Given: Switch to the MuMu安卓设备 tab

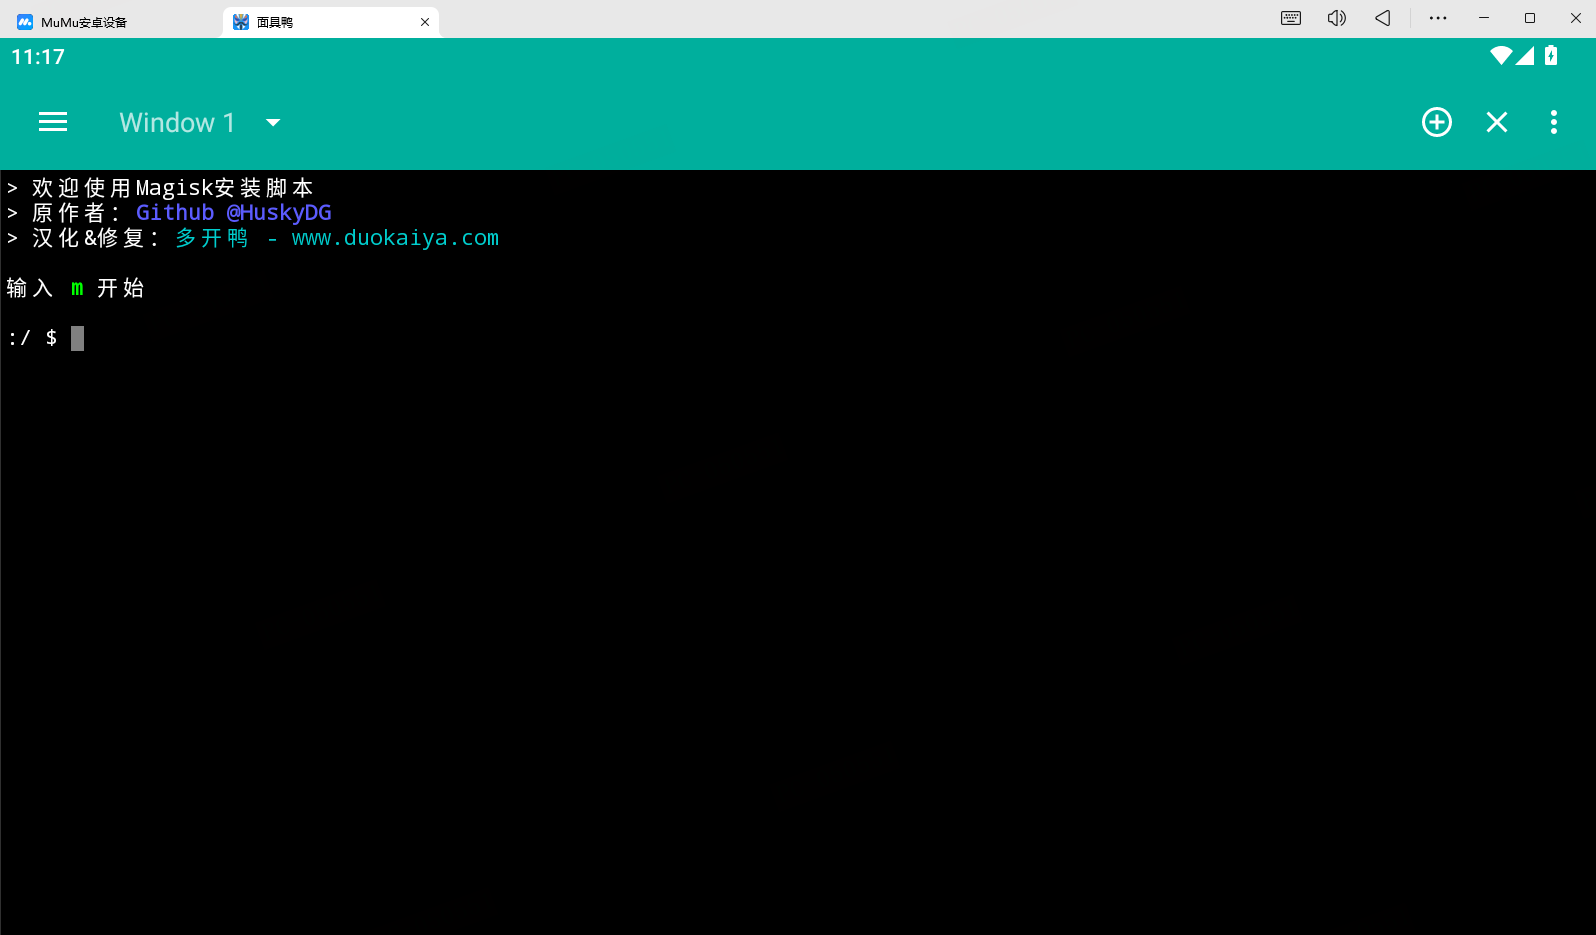Looking at the screenshot, I should coord(84,22).
